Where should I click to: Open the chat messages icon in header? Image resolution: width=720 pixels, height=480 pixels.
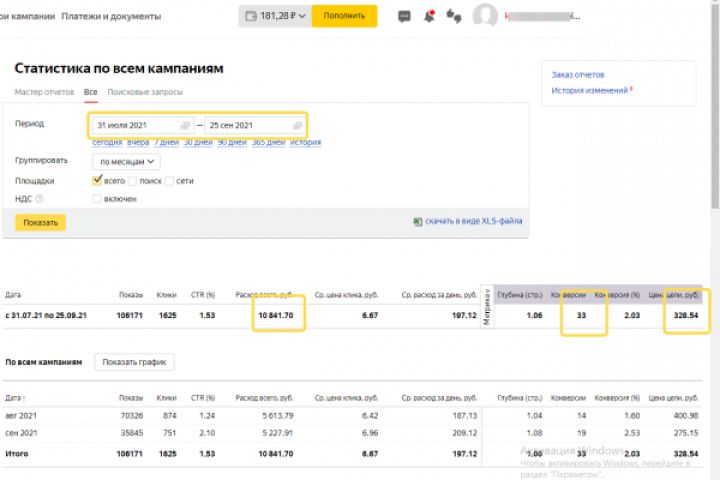pyautogui.click(x=404, y=16)
